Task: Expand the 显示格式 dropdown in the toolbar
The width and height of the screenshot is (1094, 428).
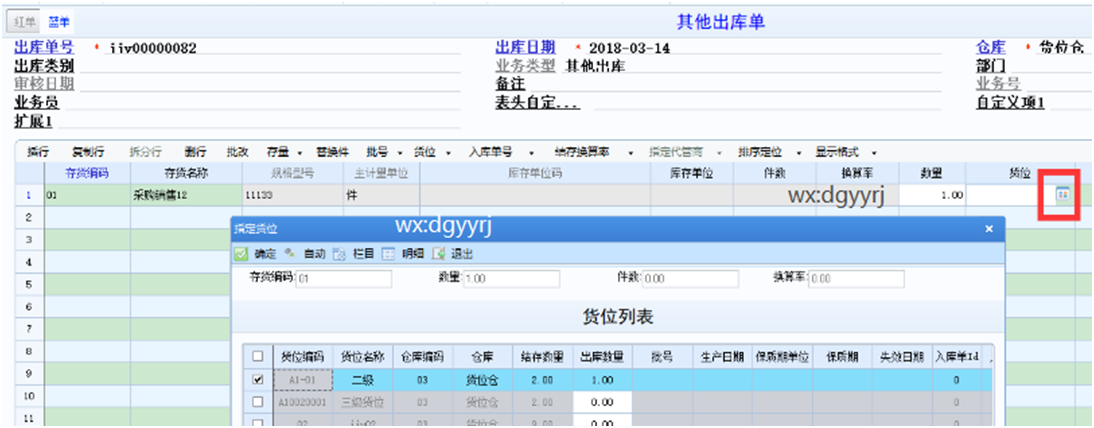Action: (874, 152)
